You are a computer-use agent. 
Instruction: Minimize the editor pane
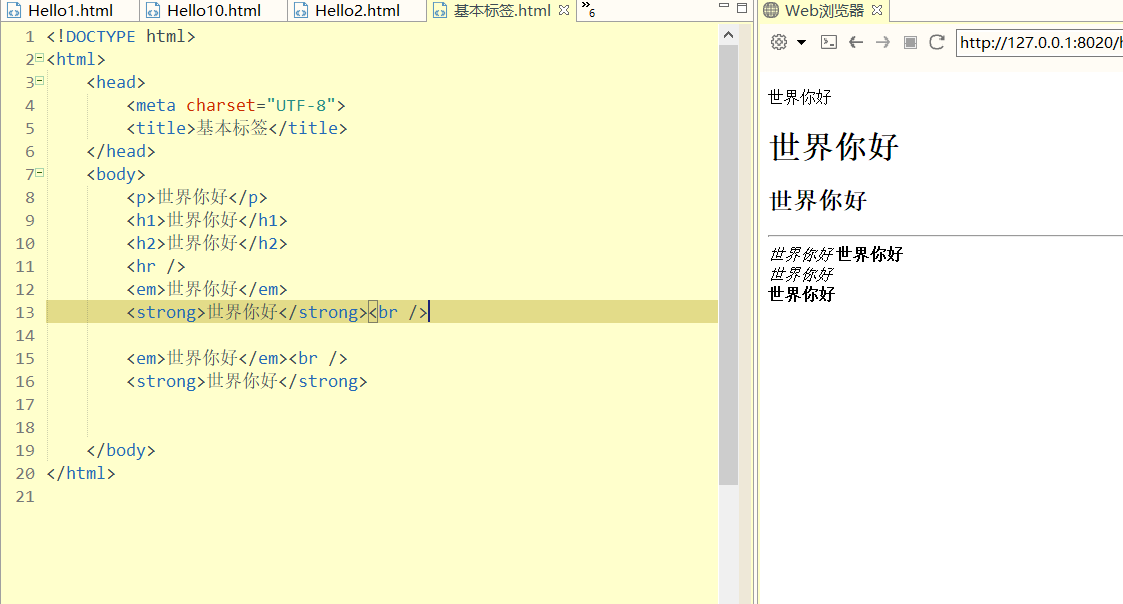click(723, 6)
